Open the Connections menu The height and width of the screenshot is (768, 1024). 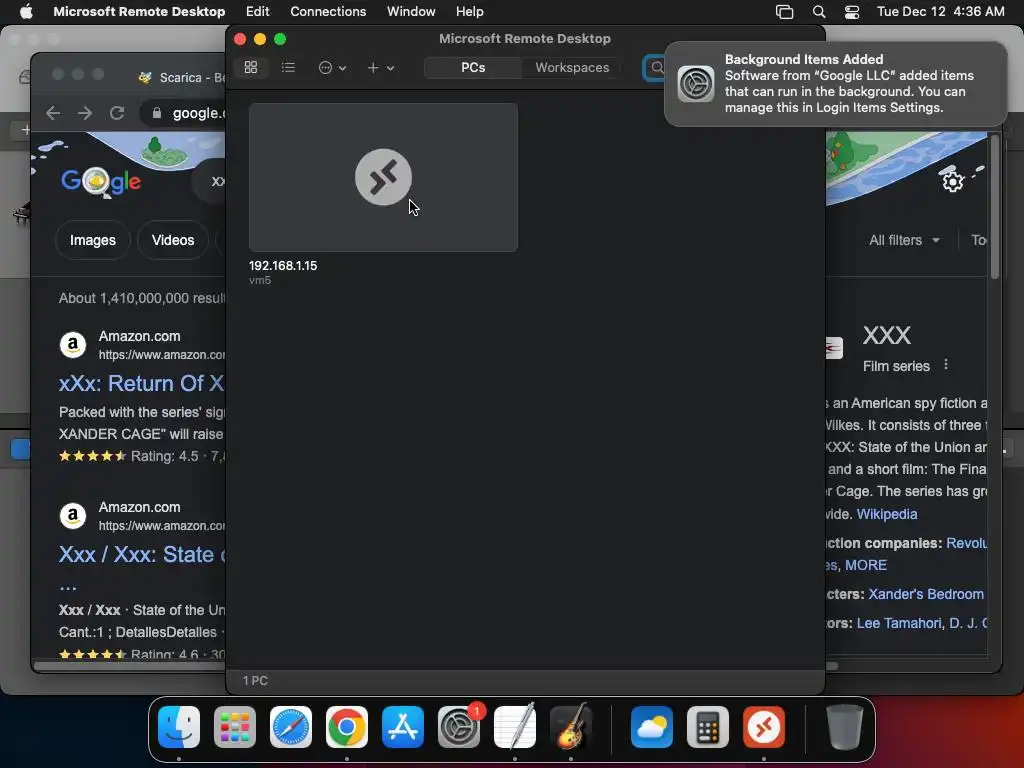pos(328,11)
